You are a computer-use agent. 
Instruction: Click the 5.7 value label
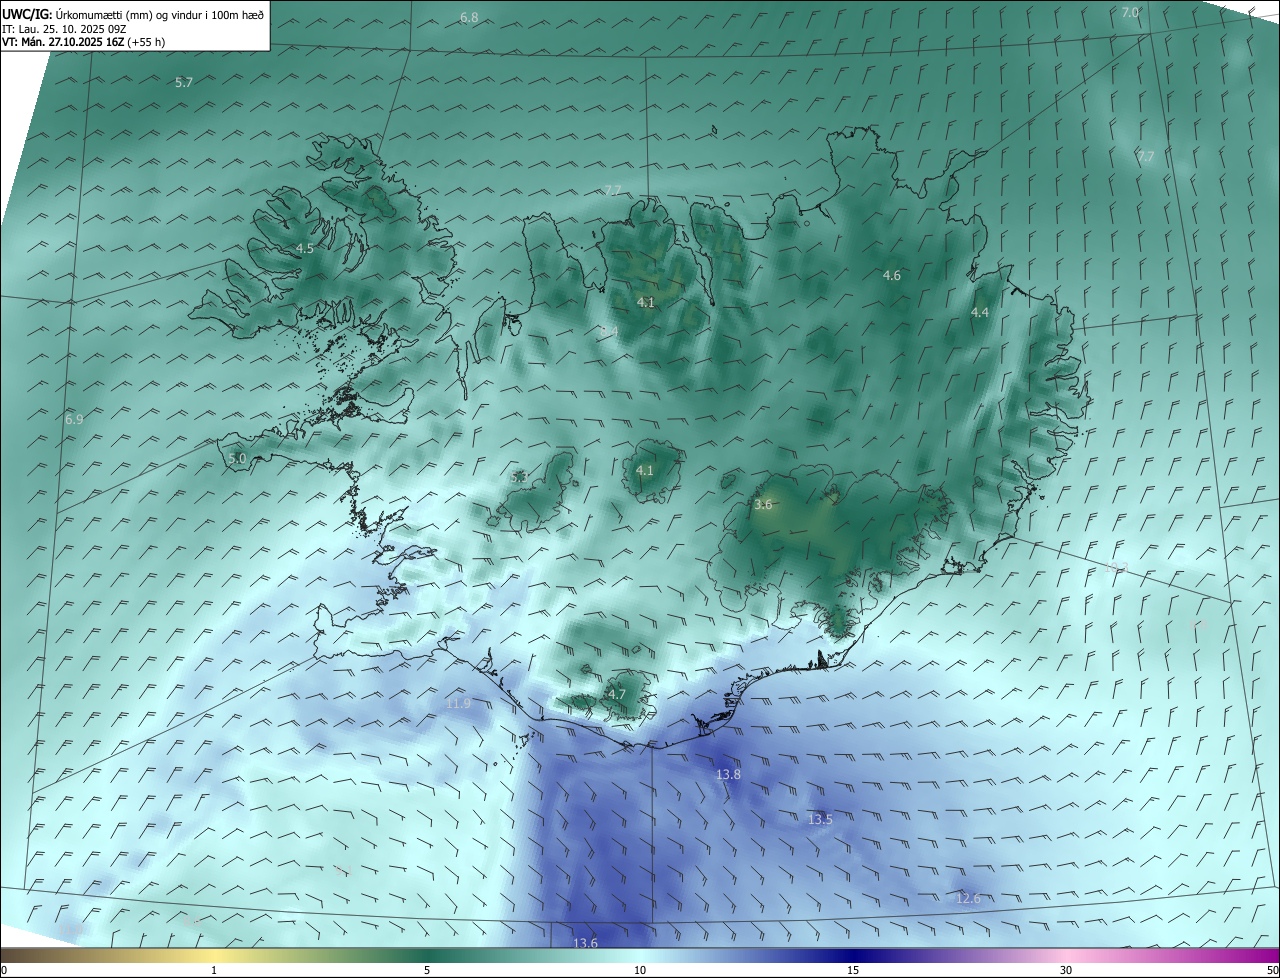click(184, 83)
